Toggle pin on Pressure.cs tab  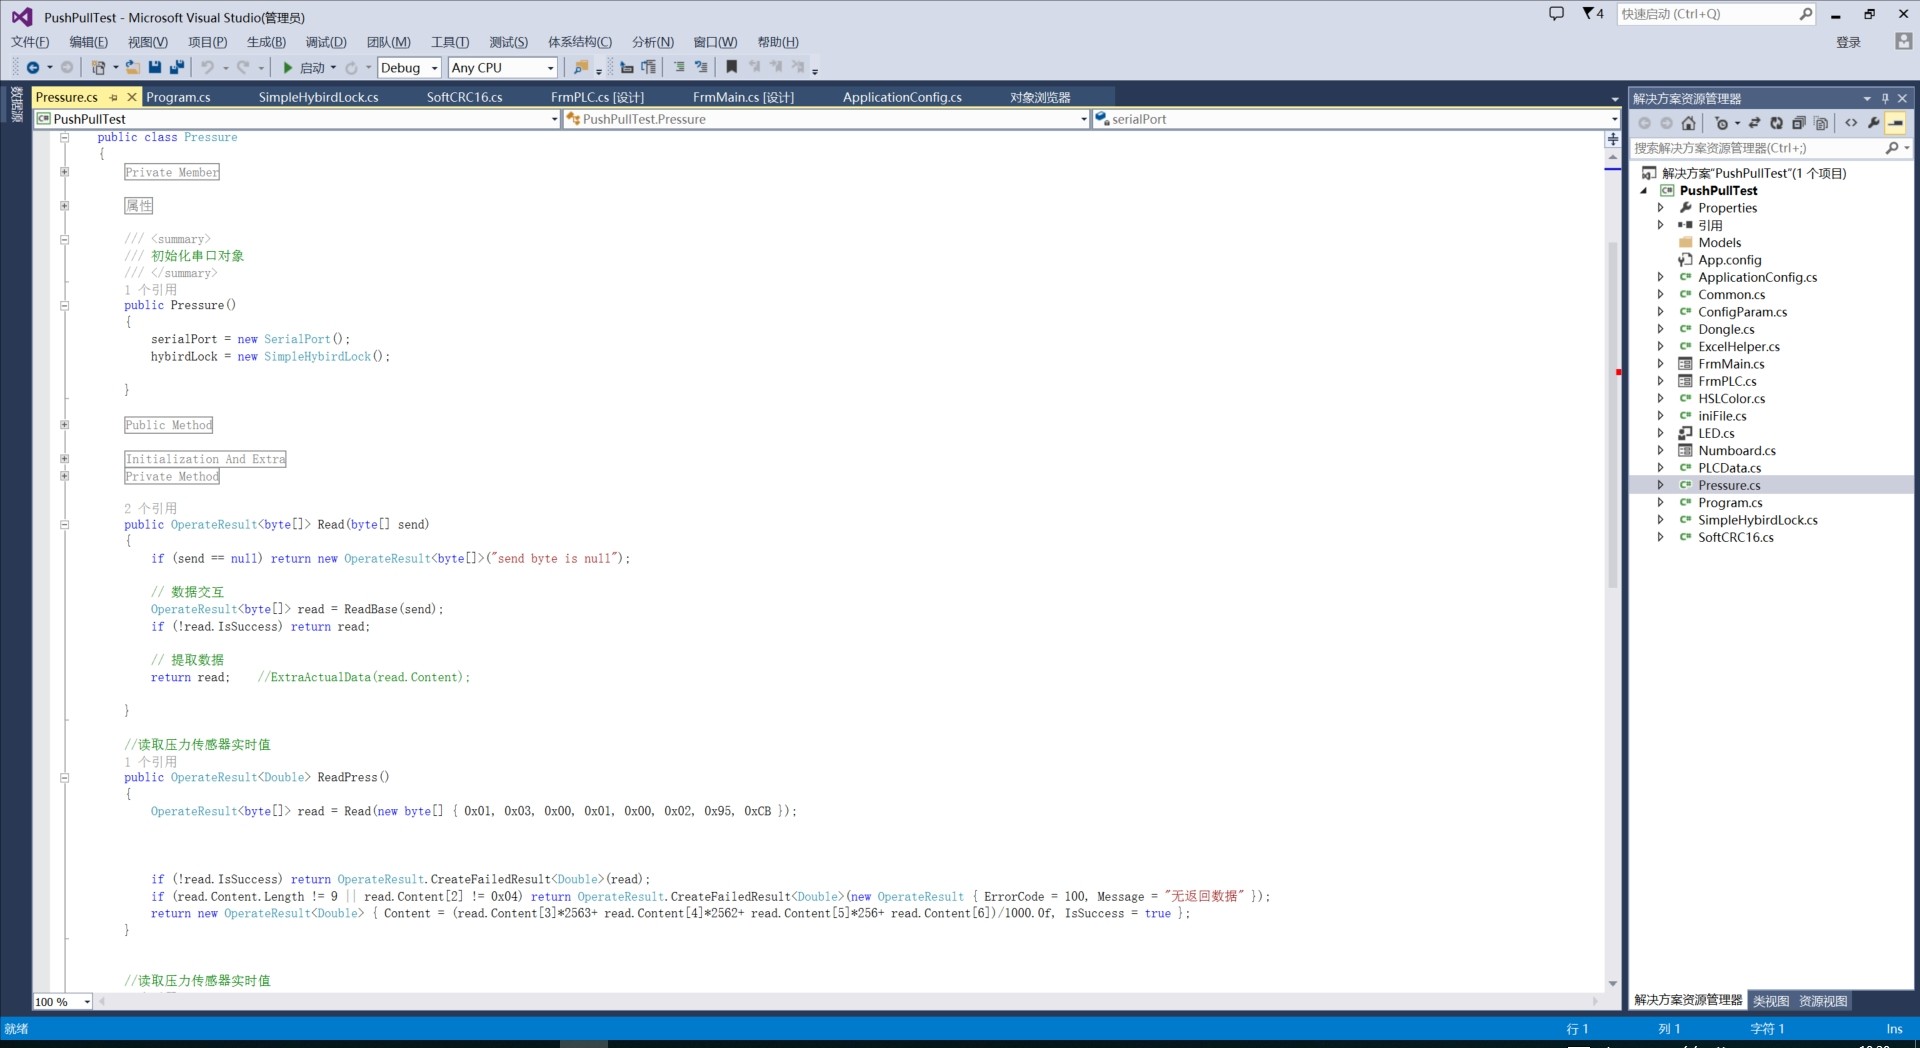pyautogui.click(x=114, y=97)
